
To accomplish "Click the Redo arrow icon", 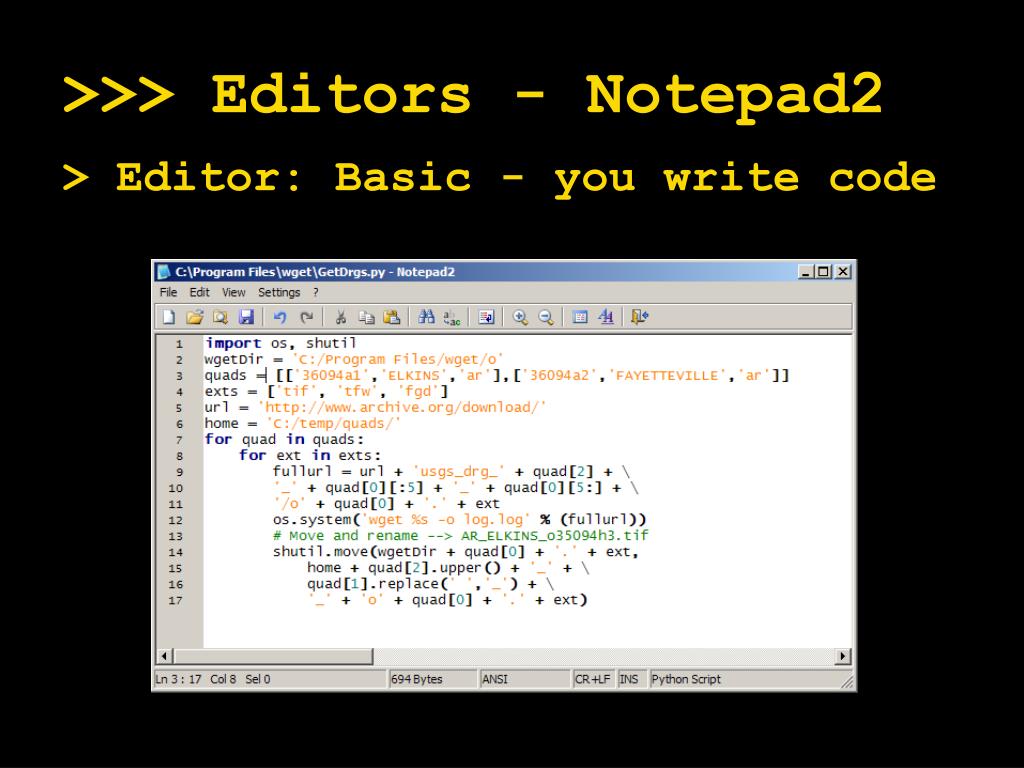I will tap(306, 317).
